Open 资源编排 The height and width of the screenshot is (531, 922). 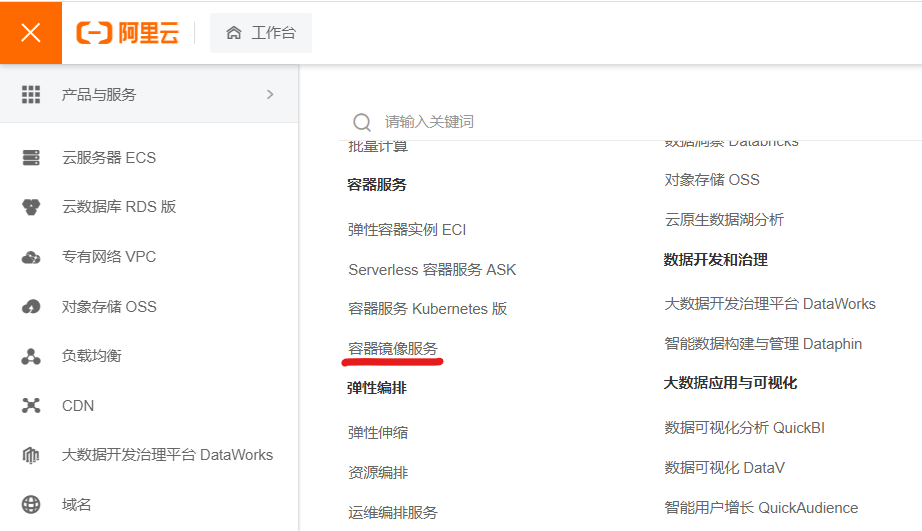pyautogui.click(x=378, y=473)
